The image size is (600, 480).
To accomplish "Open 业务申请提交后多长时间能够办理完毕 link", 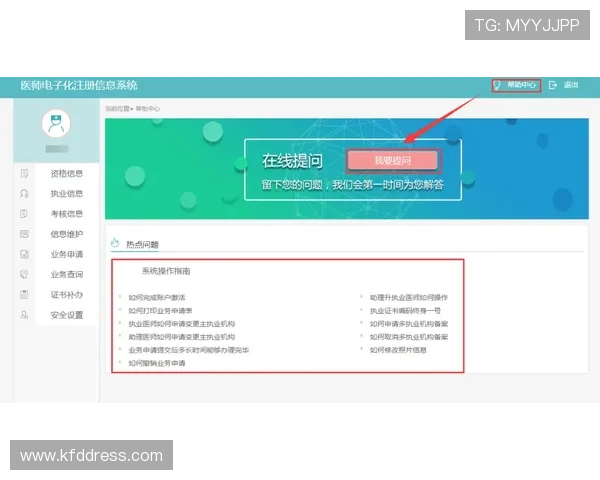I will [x=189, y=350].
